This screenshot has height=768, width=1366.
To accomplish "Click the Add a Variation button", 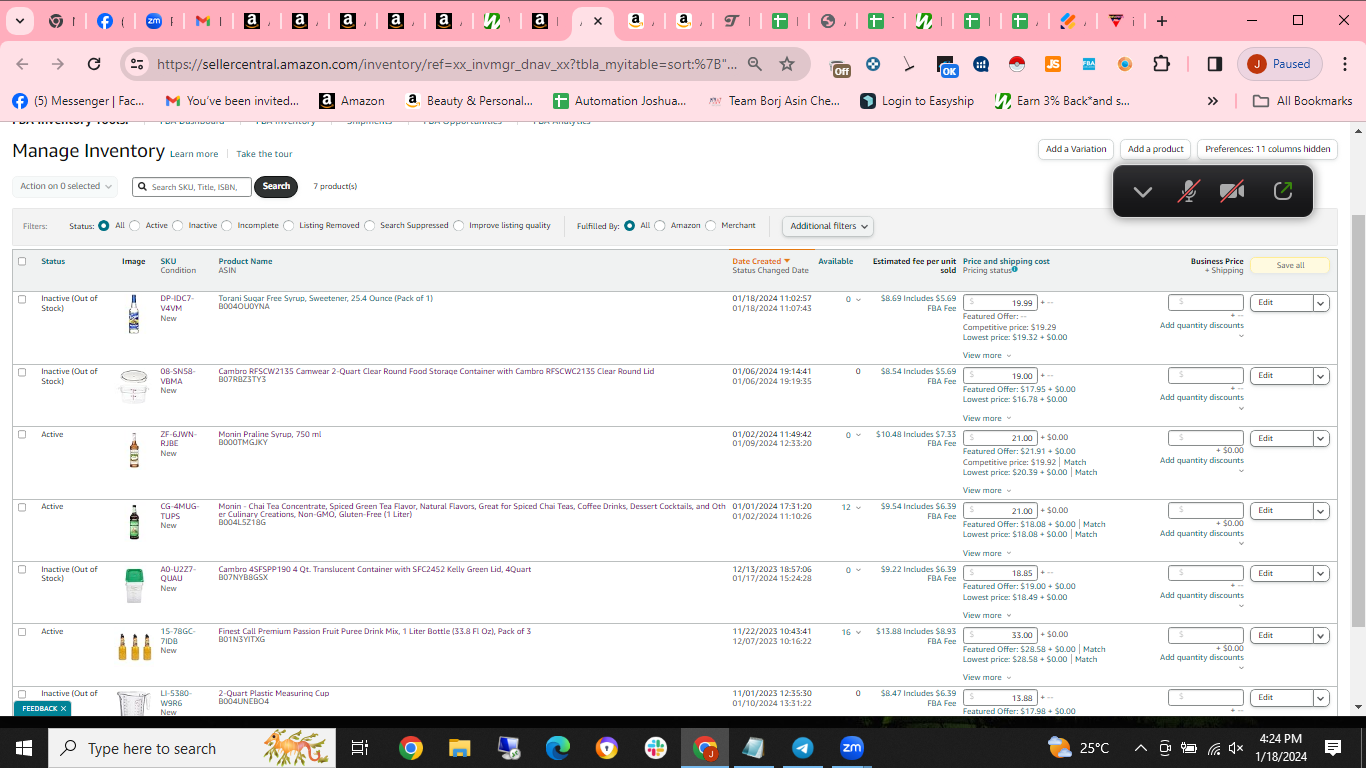I will click(1076, 149).
